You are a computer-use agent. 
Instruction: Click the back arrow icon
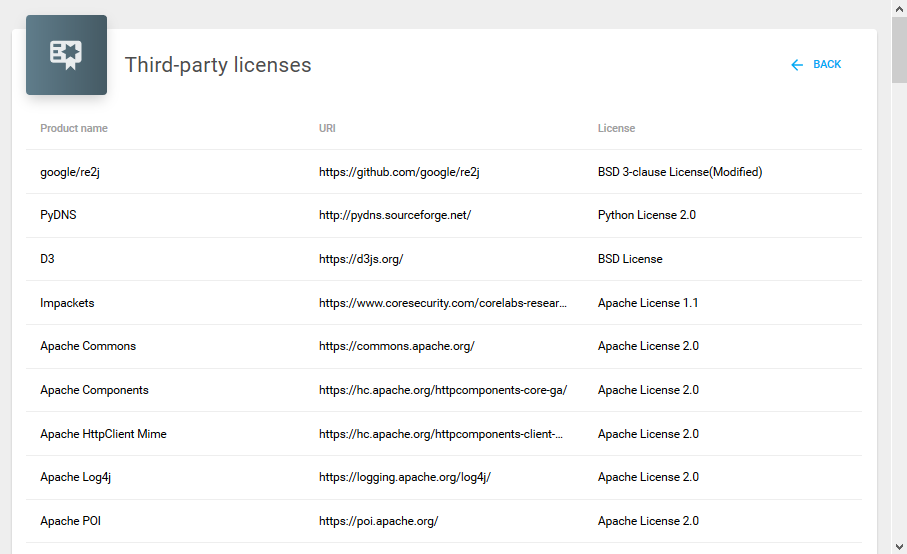point(797,65)
